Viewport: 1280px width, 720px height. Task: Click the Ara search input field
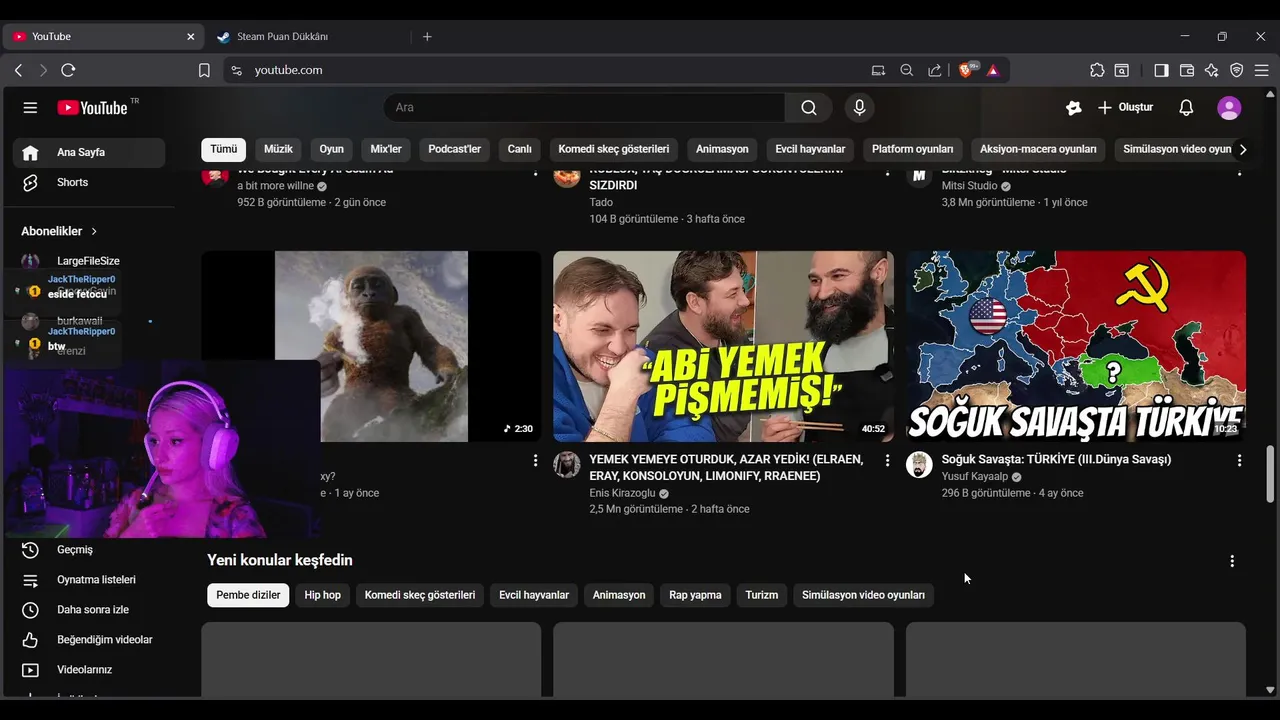point(585,108)
